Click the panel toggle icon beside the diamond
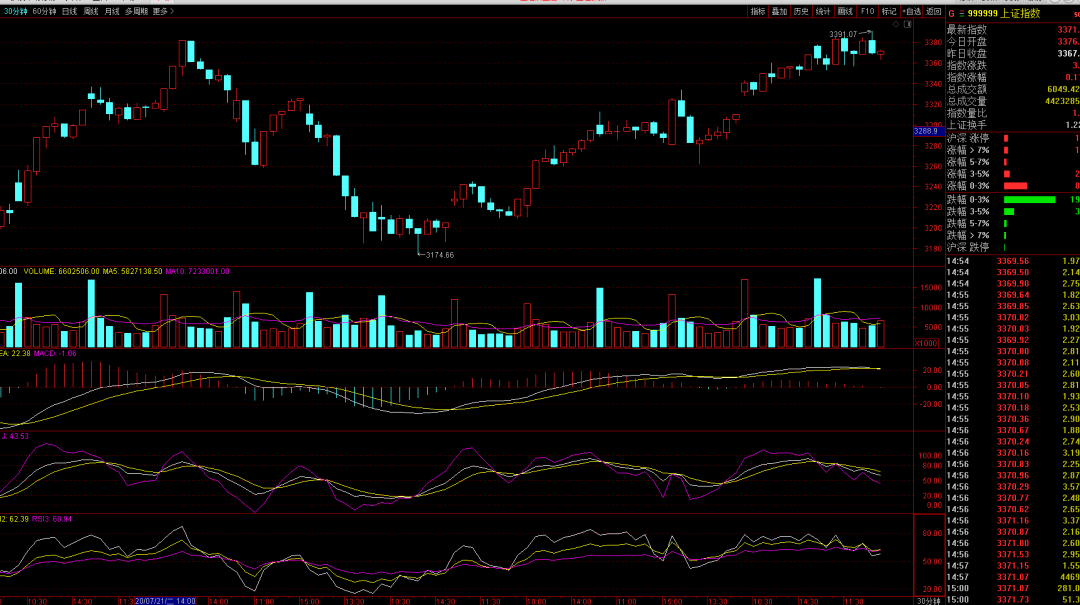 click(x=908, y=24)
